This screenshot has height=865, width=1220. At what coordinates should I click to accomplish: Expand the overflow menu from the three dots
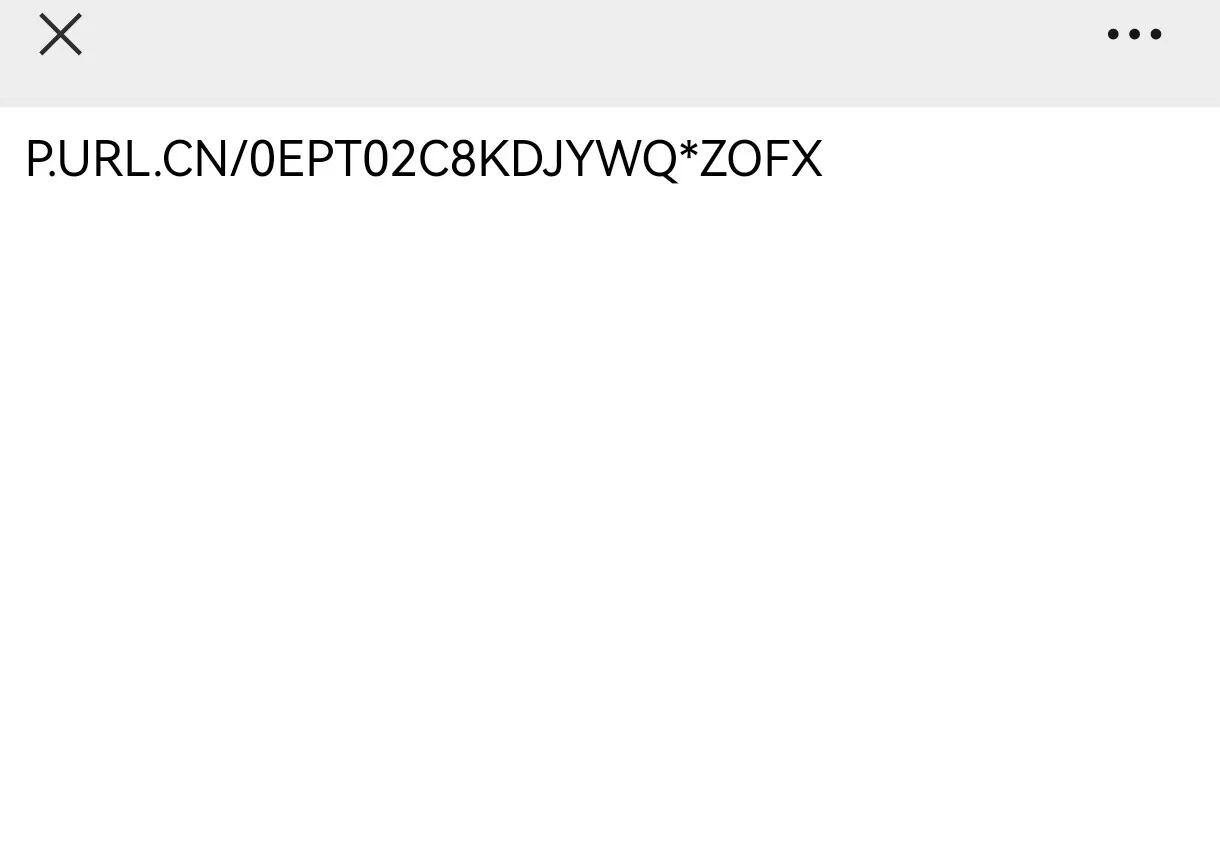point(1134,34)
